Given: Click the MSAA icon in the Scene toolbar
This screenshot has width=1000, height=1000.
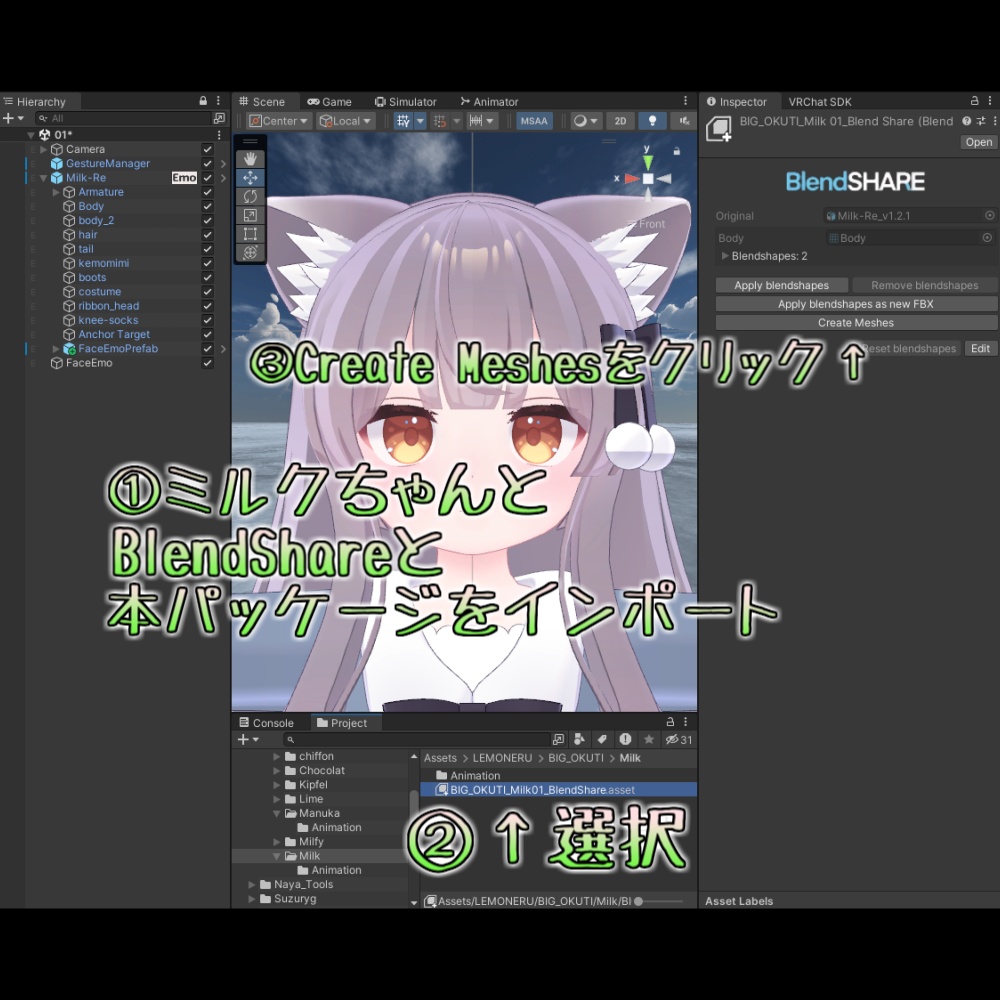Looking at the screenshot, I should pos(533,120).
